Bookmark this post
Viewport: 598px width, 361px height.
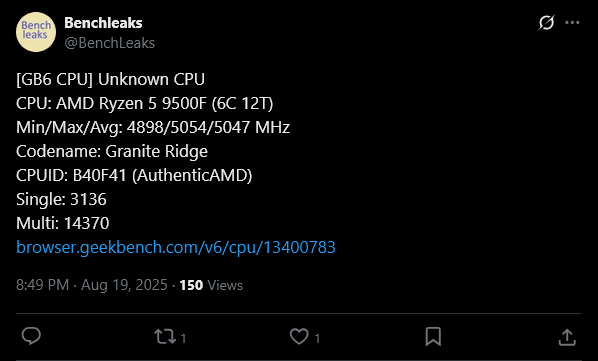(433, 337)
